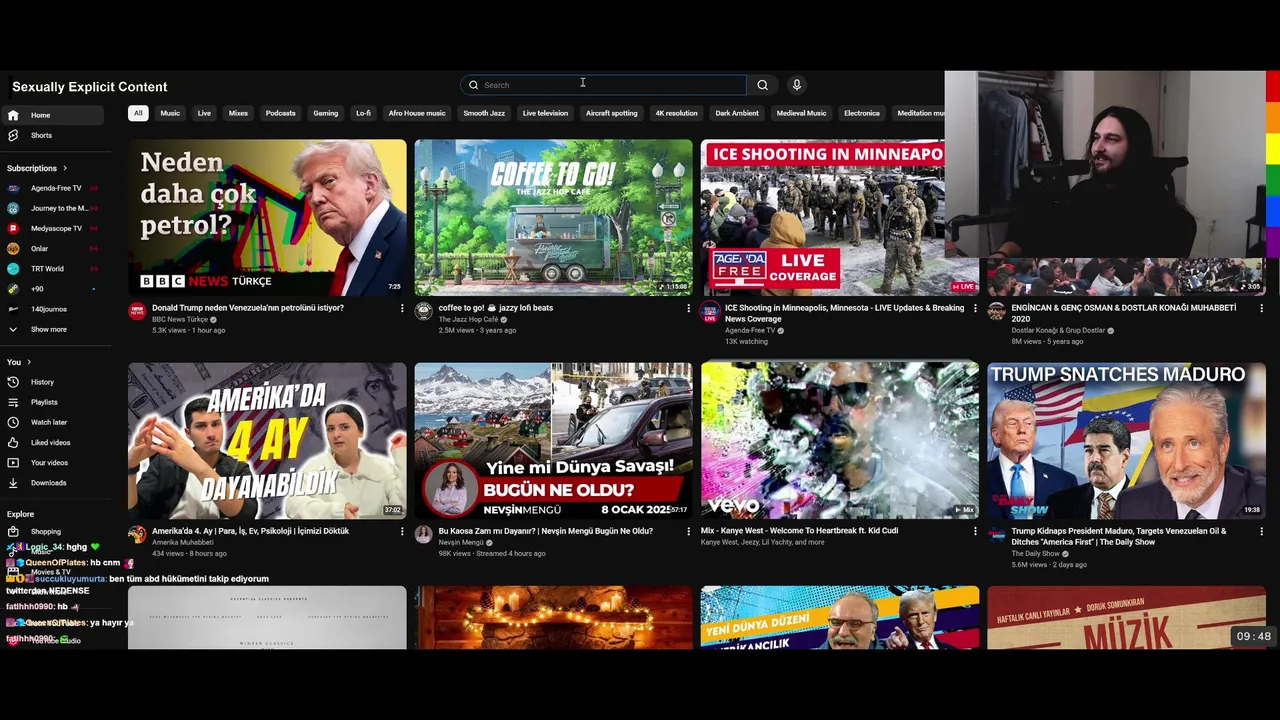
Task: Open Liked videos in sidebar
Action: pyautogui.click(x=50, y=442)
